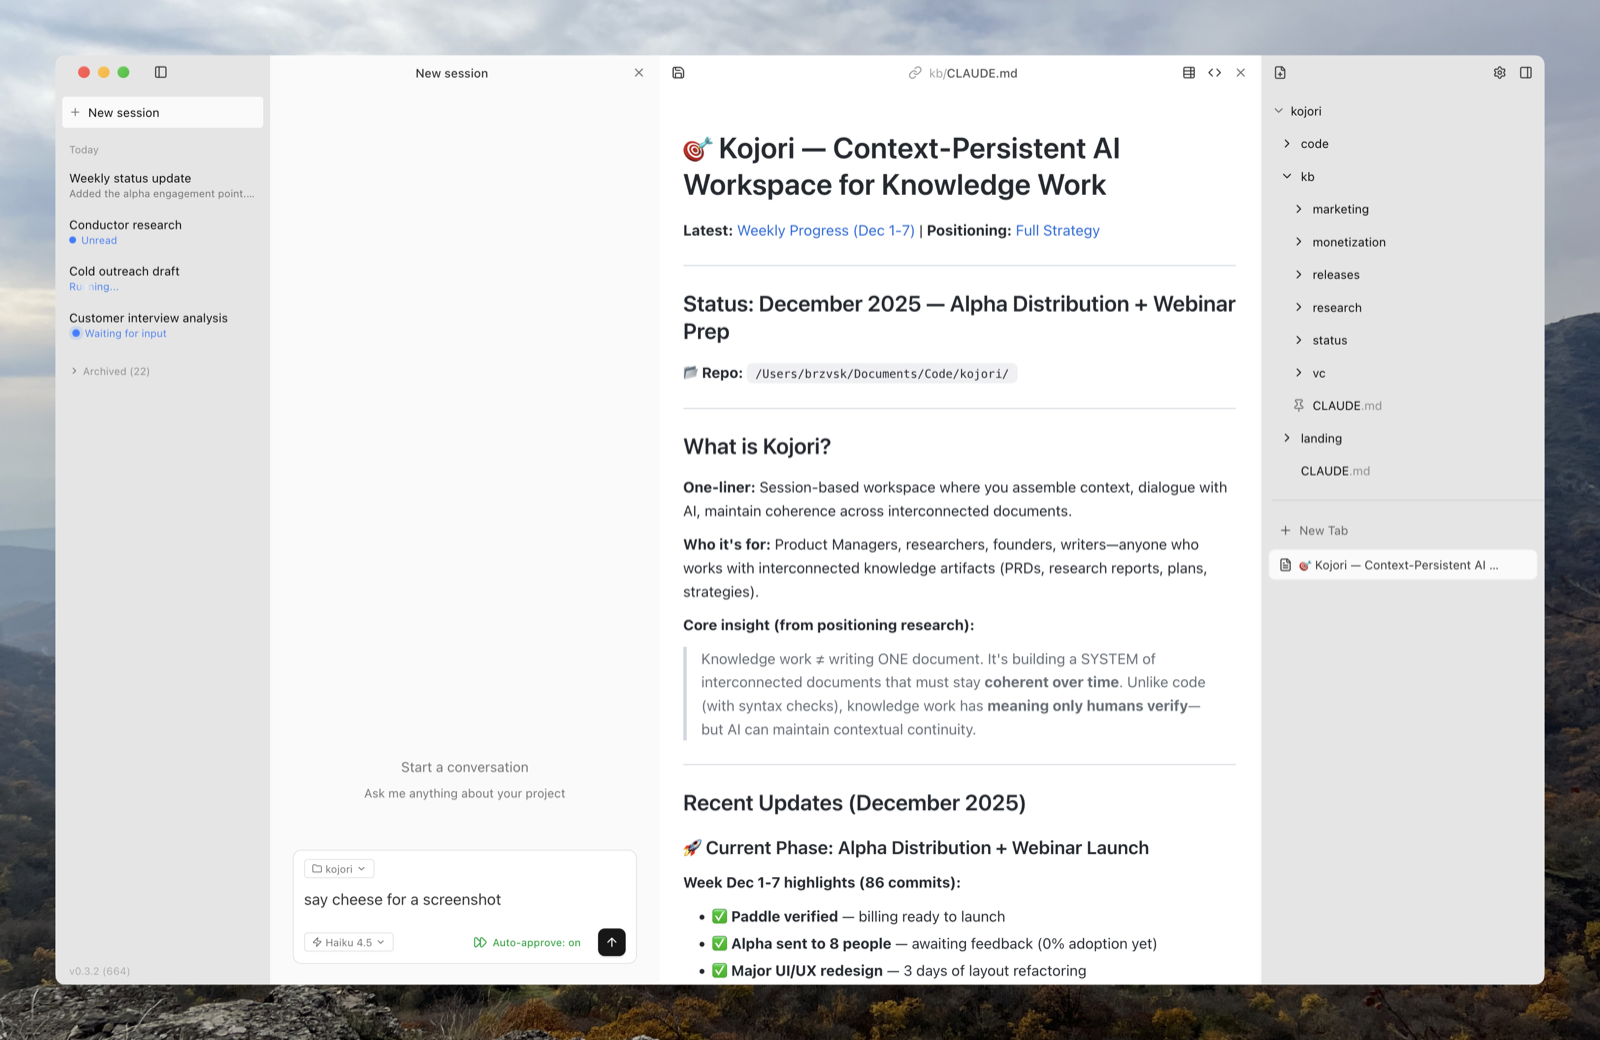Send the message with the arrow button

(x=611, y=942)
